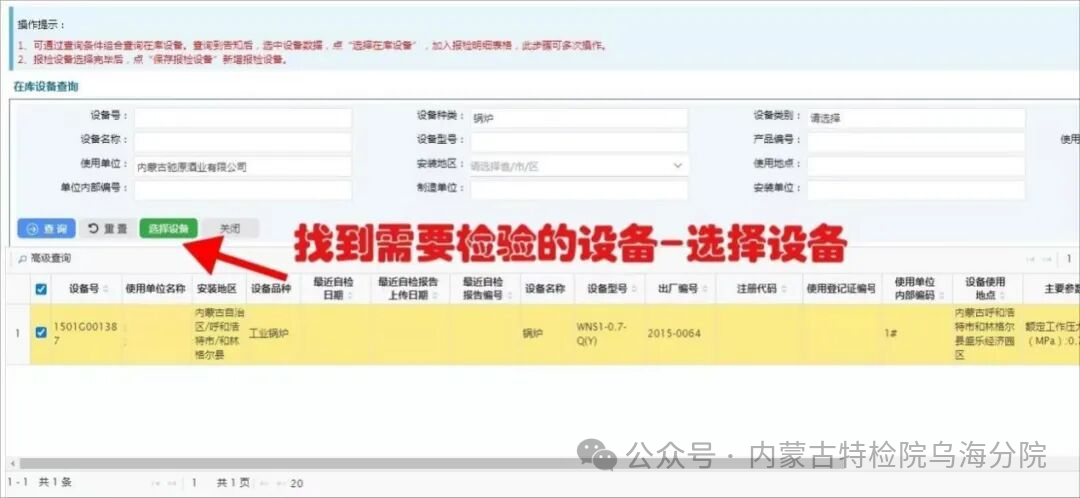Click into the 设备名称 input field
This screenshot has height=498, width=1080.
[242, 142]
